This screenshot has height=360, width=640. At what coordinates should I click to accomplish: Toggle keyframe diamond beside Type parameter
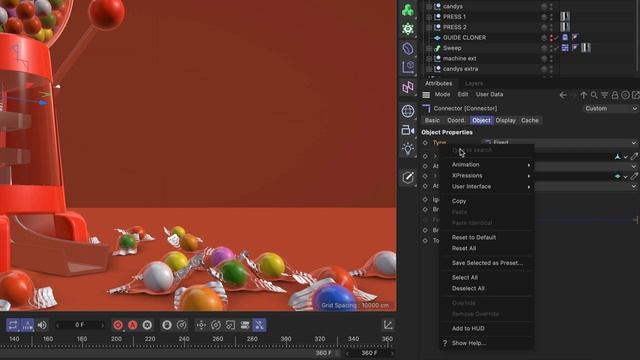[x=425, y=142]
